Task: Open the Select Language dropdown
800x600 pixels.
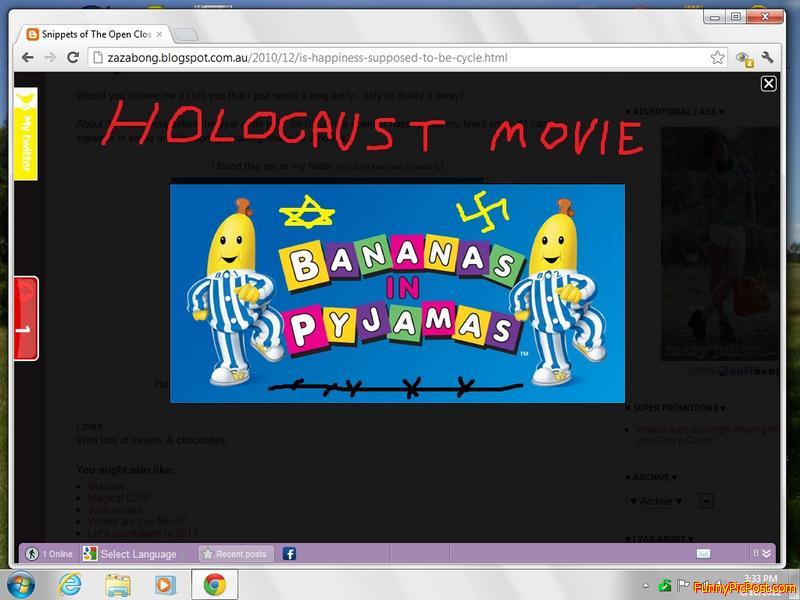Action: [x=138, y=554]
